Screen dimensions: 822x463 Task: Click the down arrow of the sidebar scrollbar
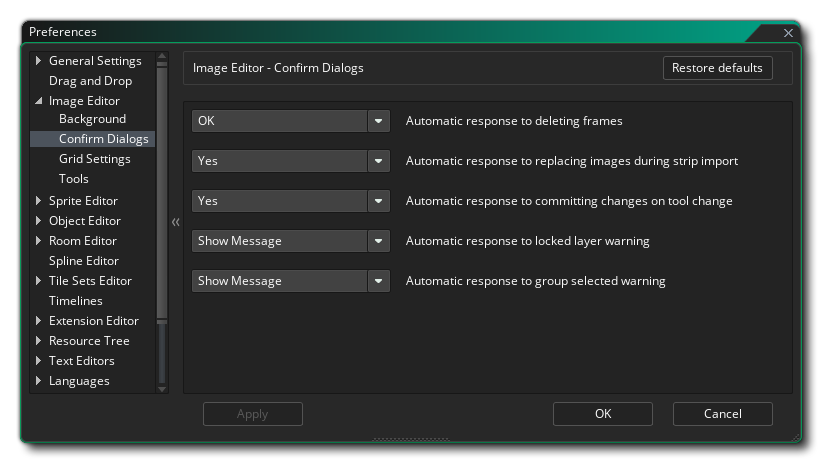coord(162,388)
